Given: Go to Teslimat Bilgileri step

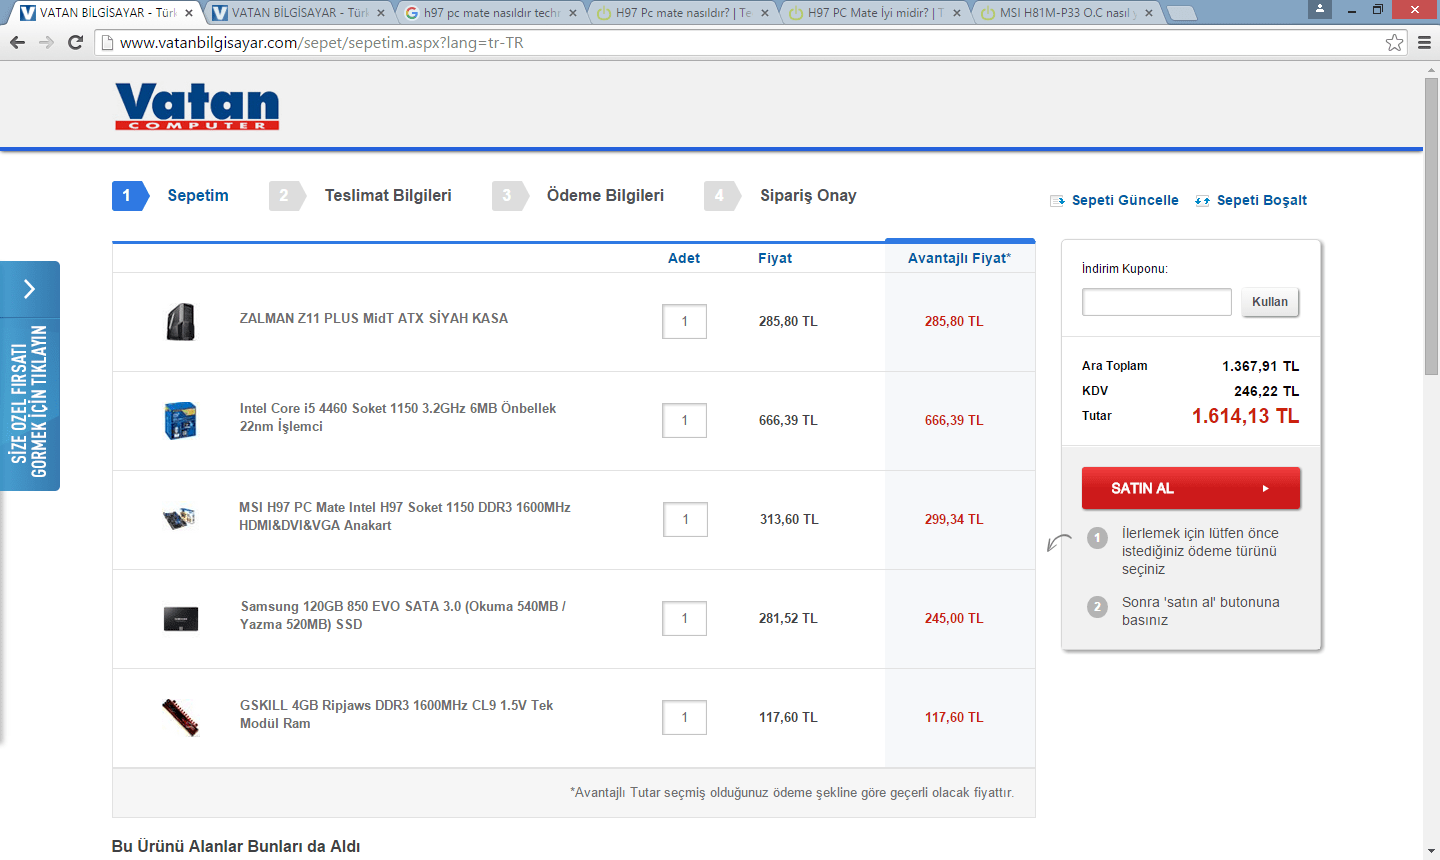Looking at the screenshot, I should pos(361,196).
